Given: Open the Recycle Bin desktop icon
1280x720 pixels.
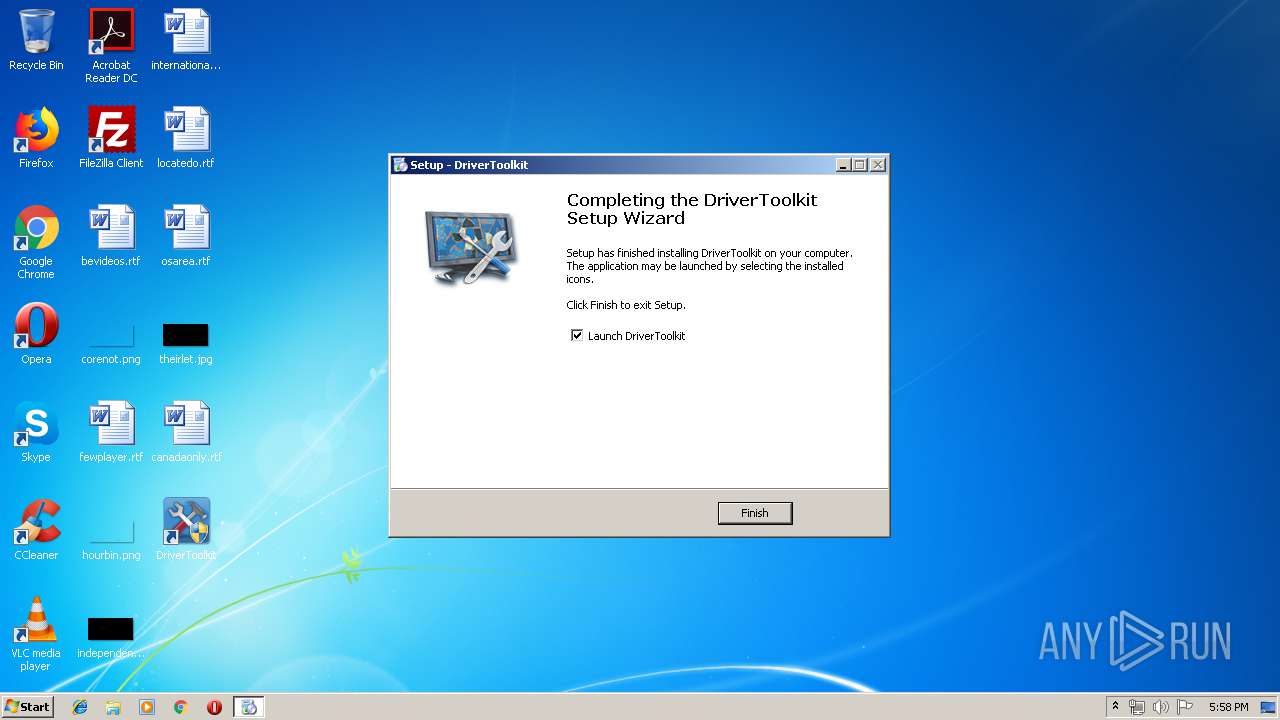Looking at the screenshot, I should [36, 40].
